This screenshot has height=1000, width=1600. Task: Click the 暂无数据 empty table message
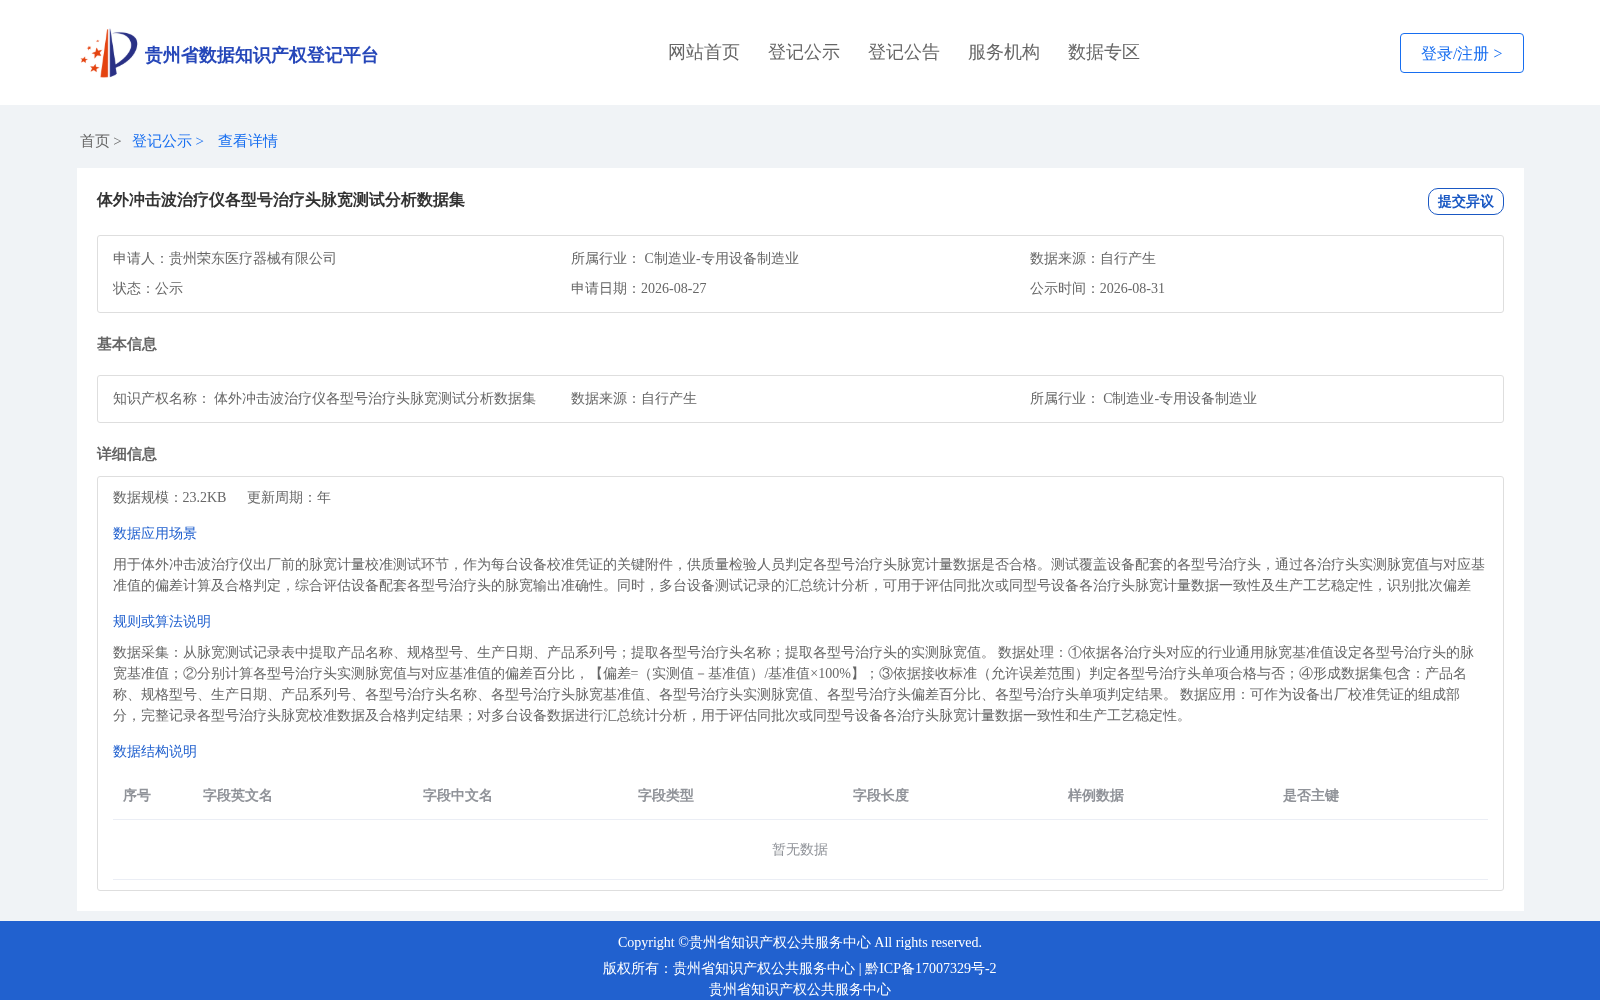800,850
